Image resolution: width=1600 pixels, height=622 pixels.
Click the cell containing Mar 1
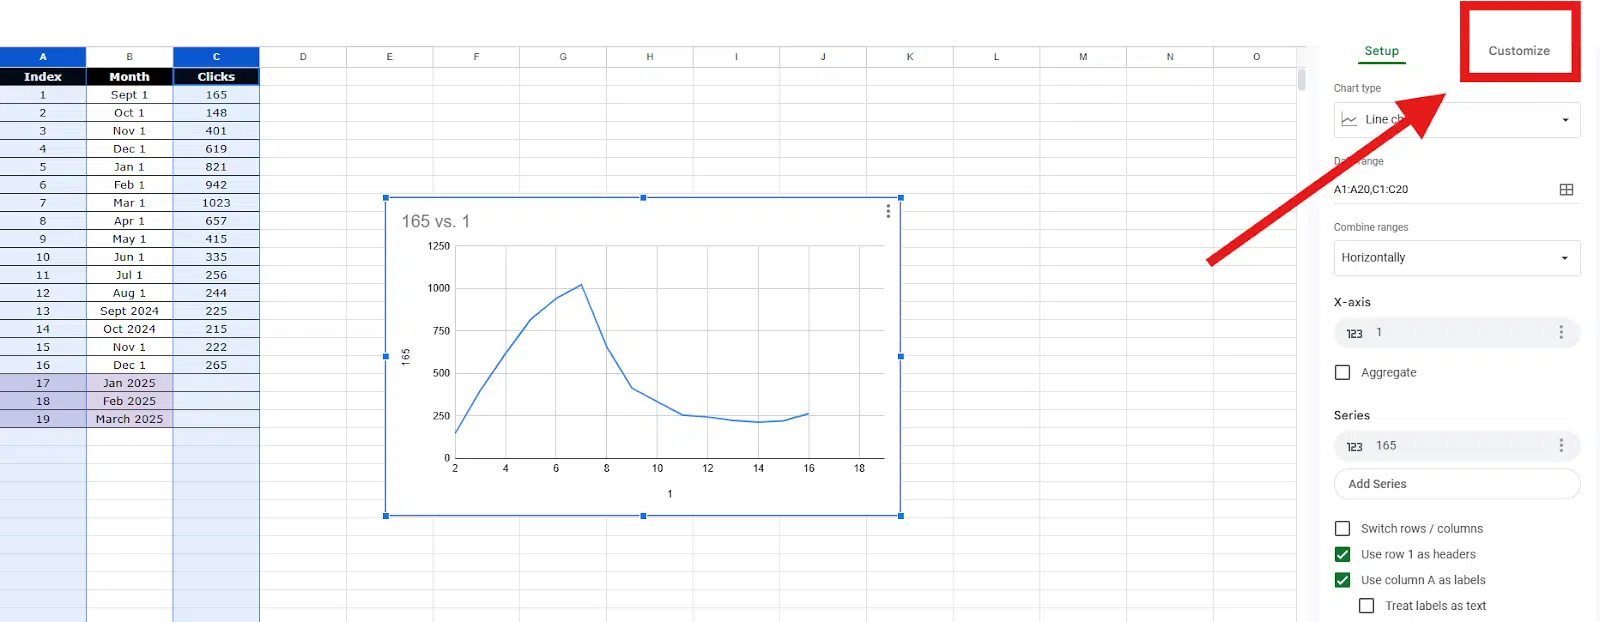pos(130,203)
